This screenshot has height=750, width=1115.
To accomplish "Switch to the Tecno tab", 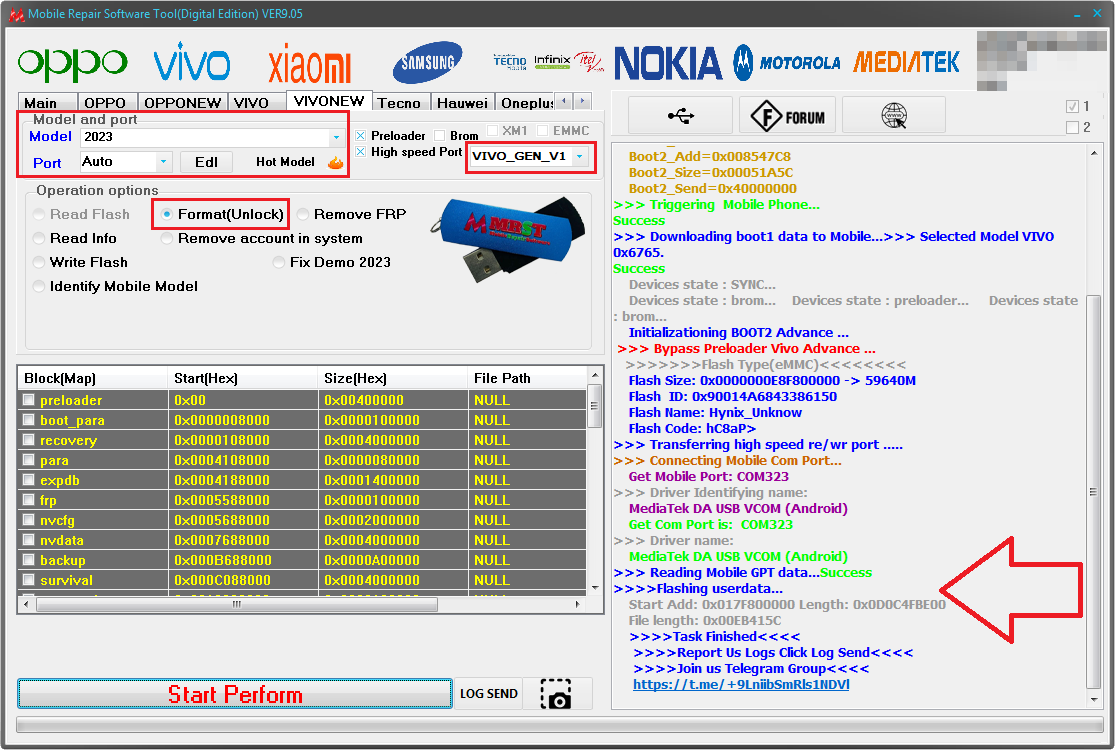I will (399, 103).
